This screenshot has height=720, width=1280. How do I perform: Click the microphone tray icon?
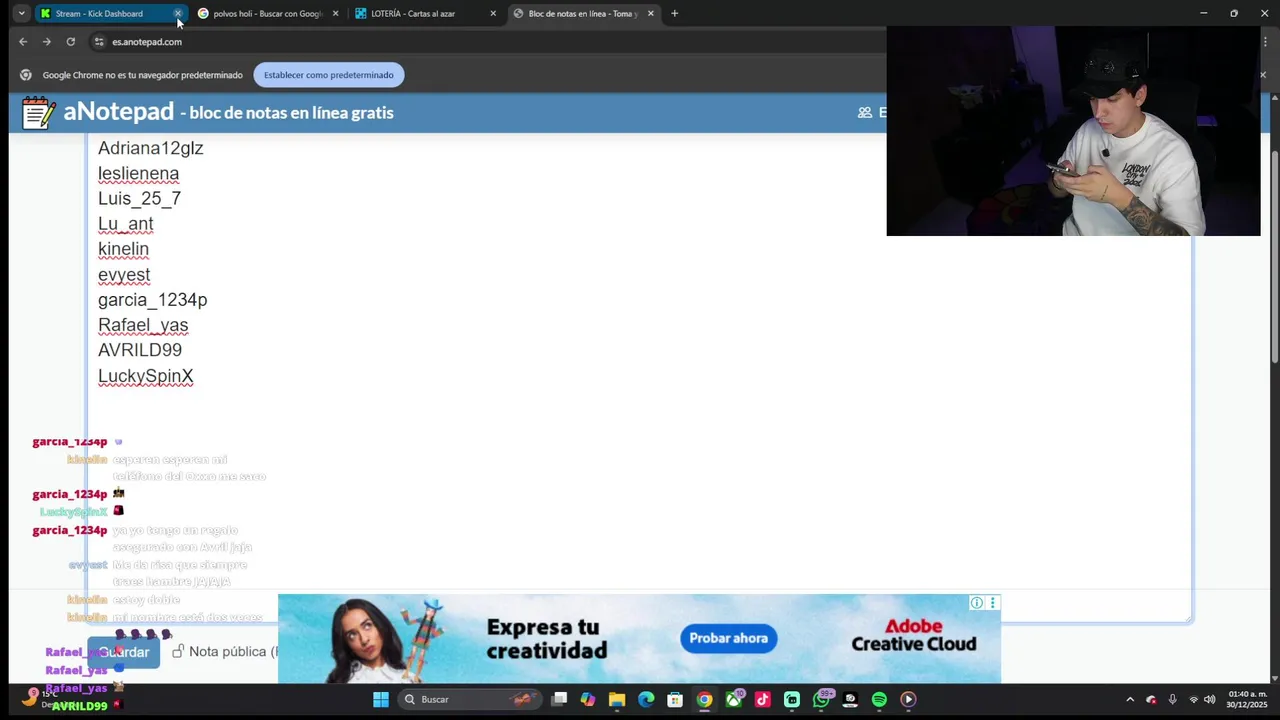coord(1172,700)
